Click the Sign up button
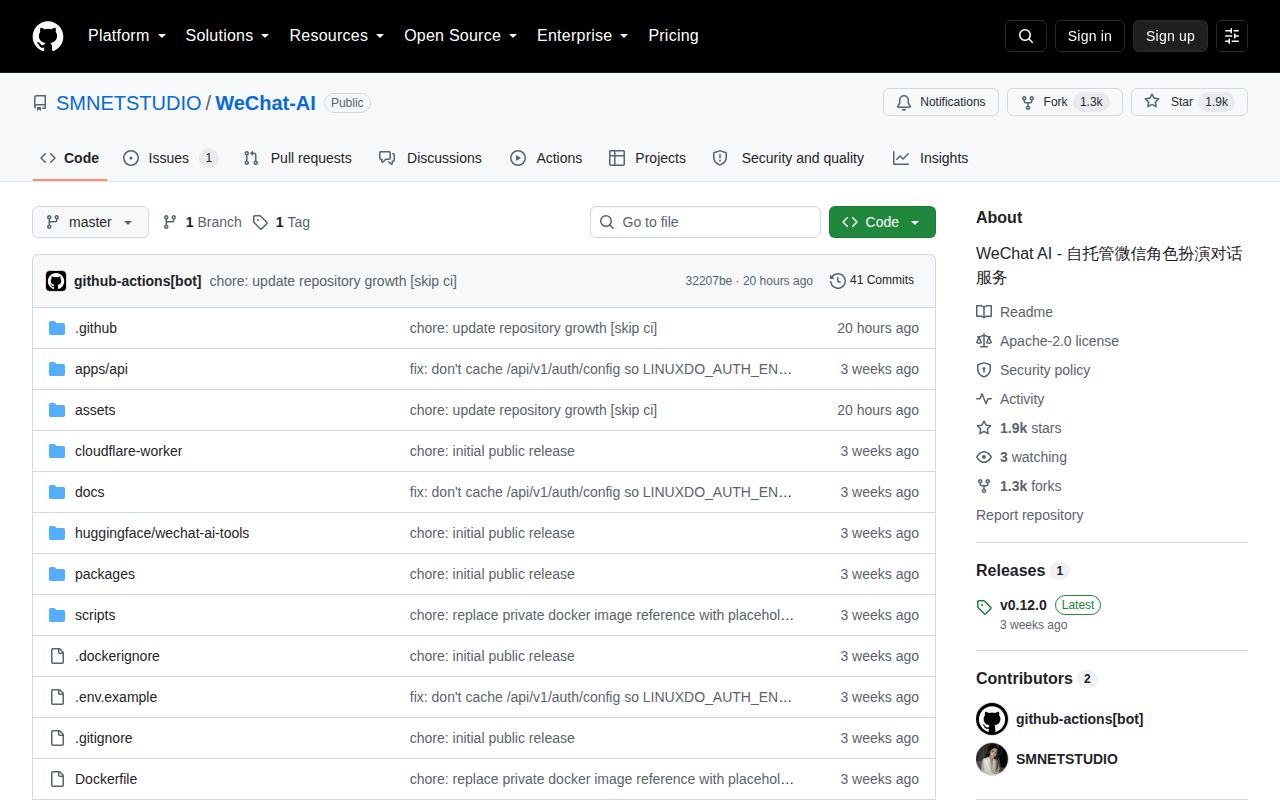Image resolution: width=1280 pixels, height=800 pixels. [x=1170, y=36]
